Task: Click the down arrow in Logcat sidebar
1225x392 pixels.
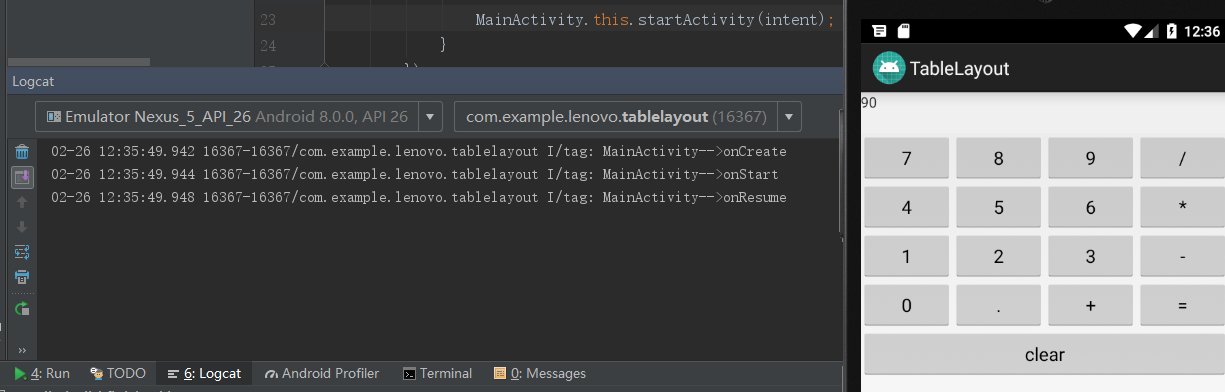Action: click(22, 227)
